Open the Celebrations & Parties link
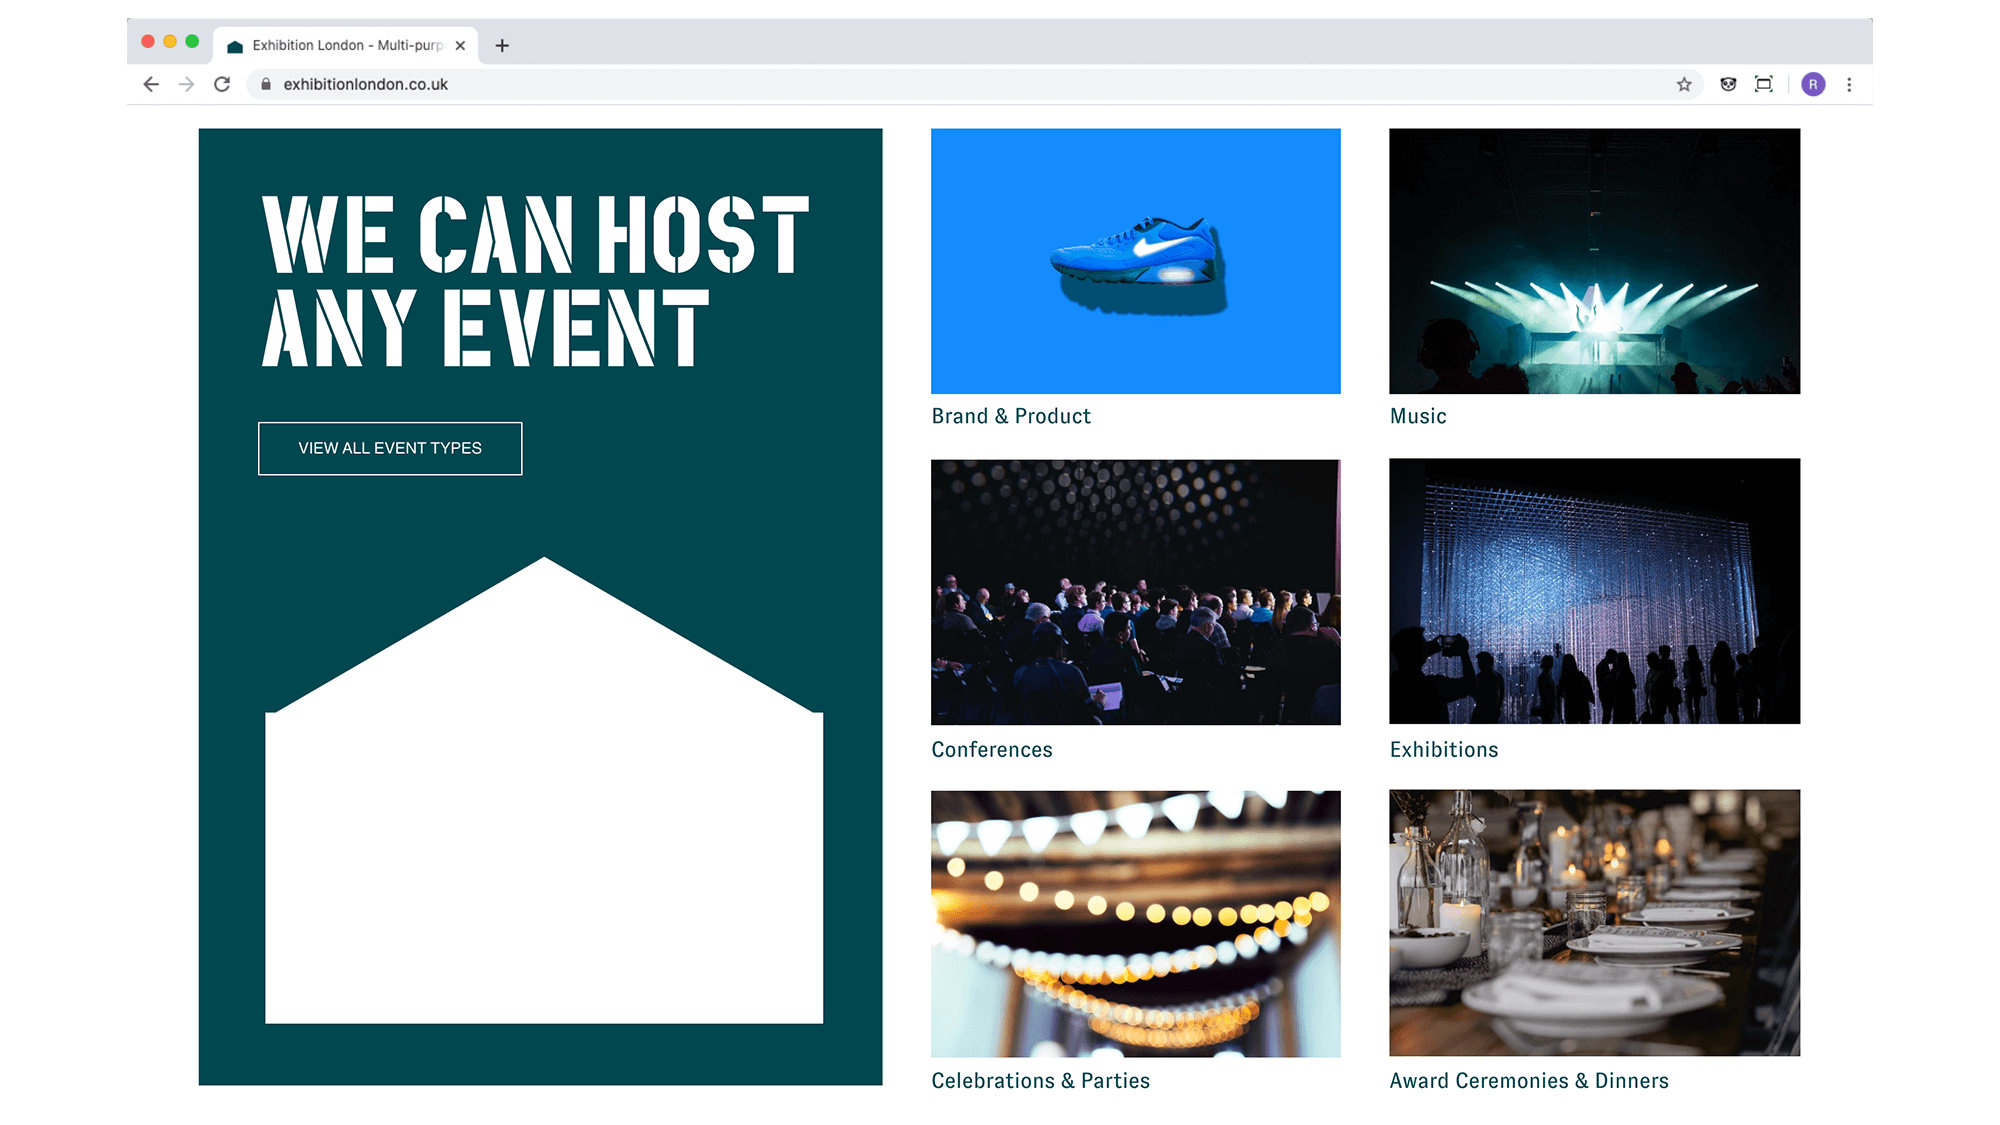The image size is (2000, 1125). [1040, 1081]
